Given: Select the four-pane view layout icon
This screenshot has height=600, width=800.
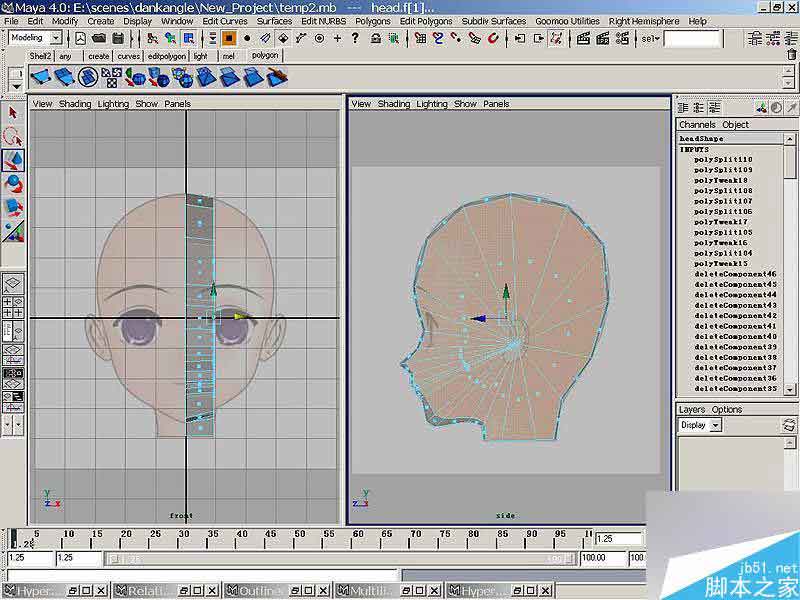Looking at the screenshot, I should (13, 308).
